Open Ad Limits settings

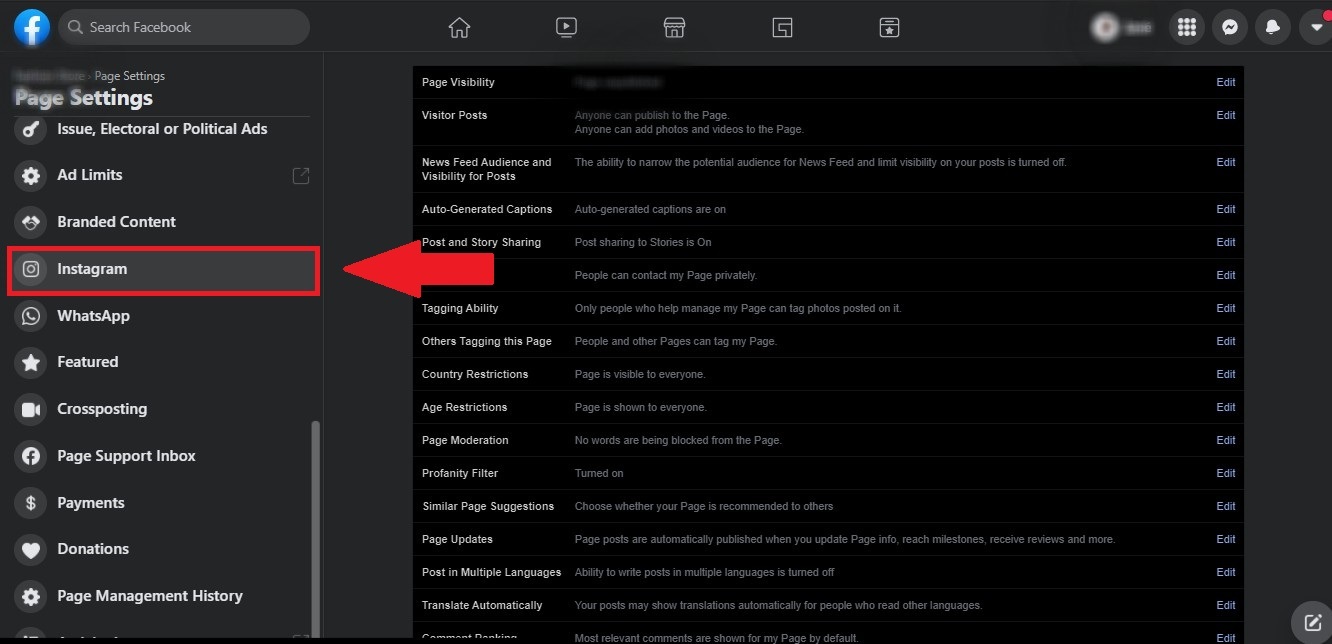pyautogui.click(x=163, y=175)
